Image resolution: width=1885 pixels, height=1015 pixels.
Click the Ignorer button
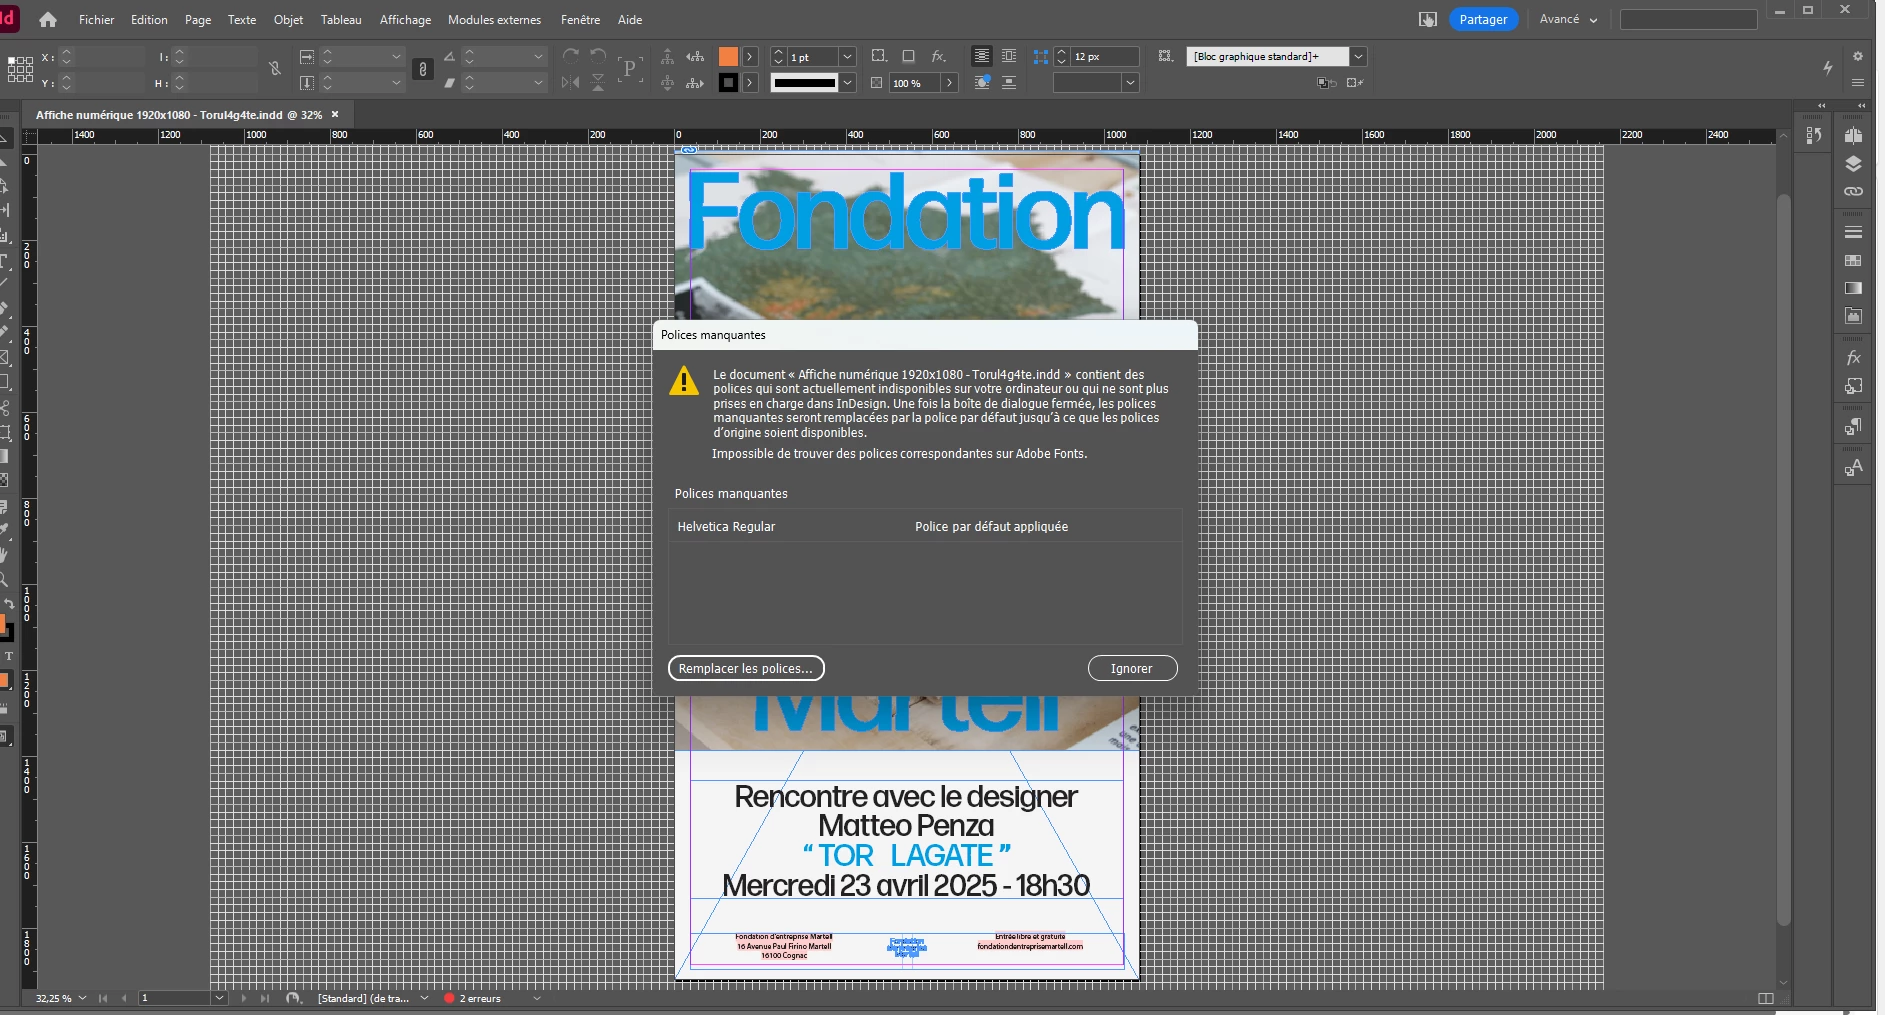1132,668
